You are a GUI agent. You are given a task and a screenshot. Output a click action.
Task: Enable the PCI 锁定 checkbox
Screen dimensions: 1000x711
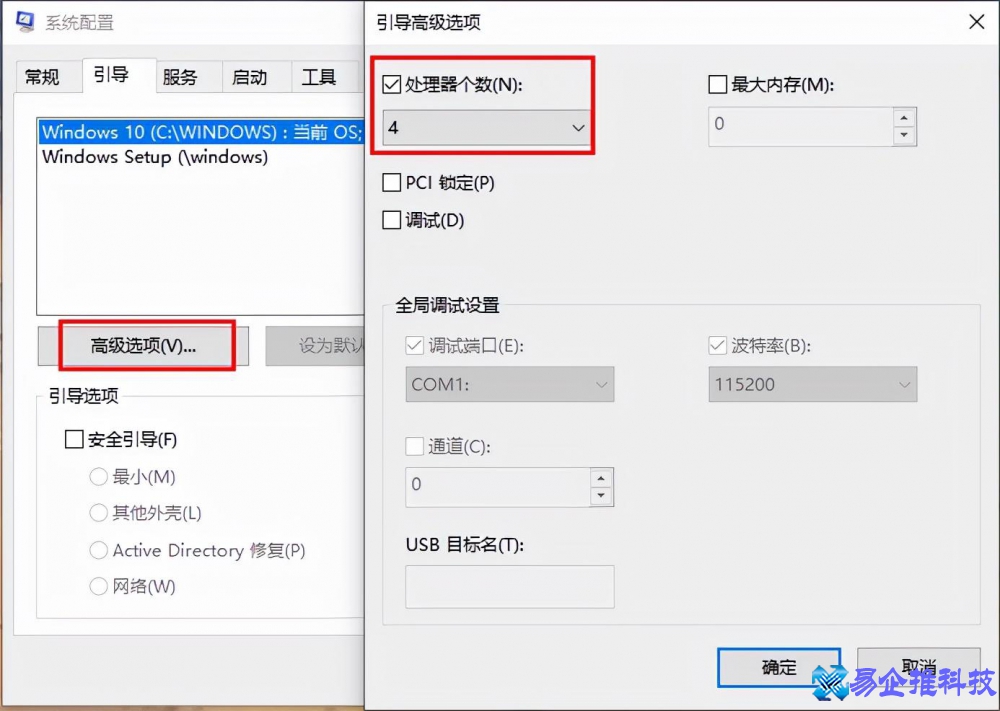390,183
